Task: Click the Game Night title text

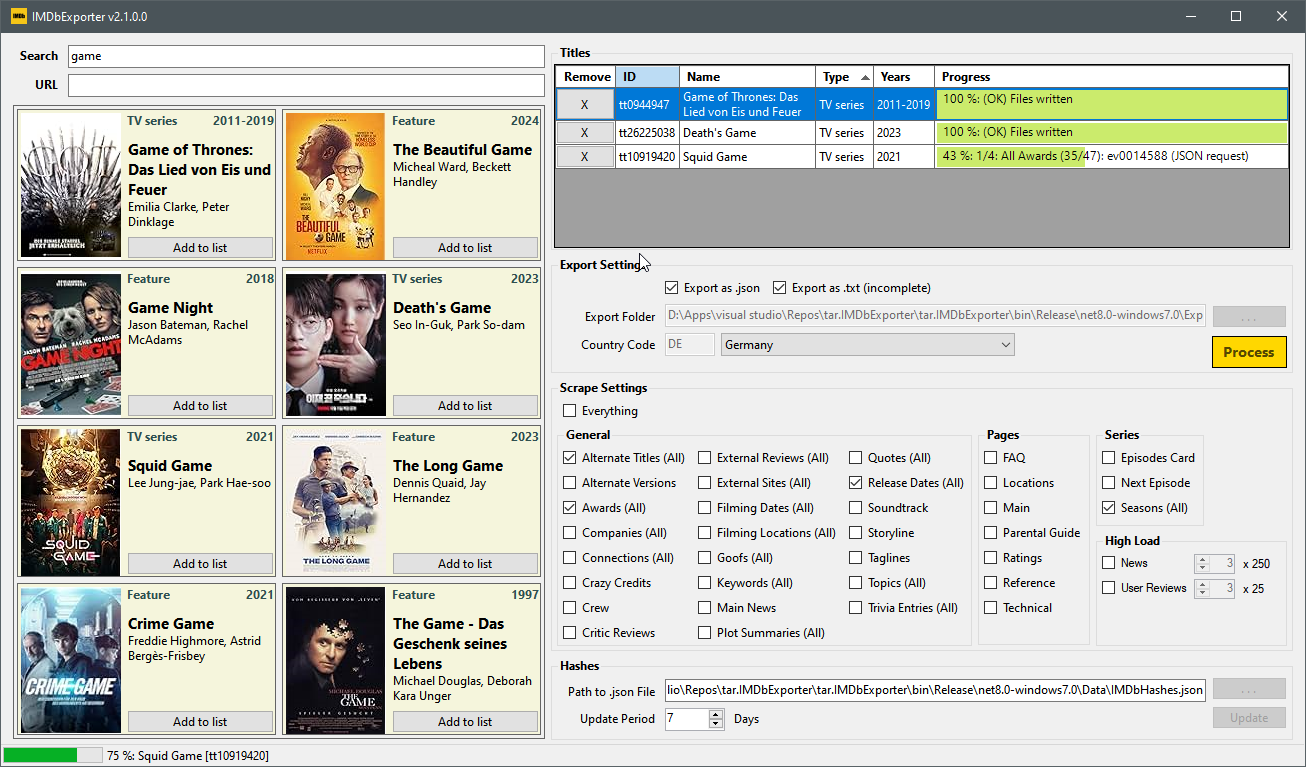Action: pos(171,308)
